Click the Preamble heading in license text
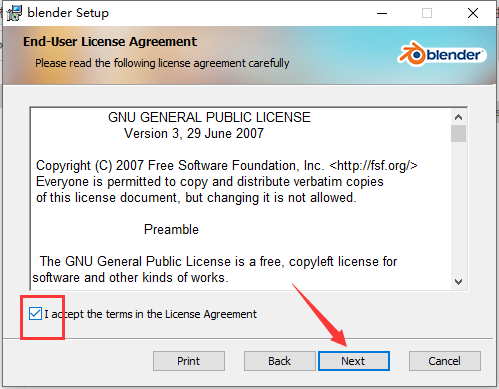This screenshot has width=499, height=389. coord(171,229)
